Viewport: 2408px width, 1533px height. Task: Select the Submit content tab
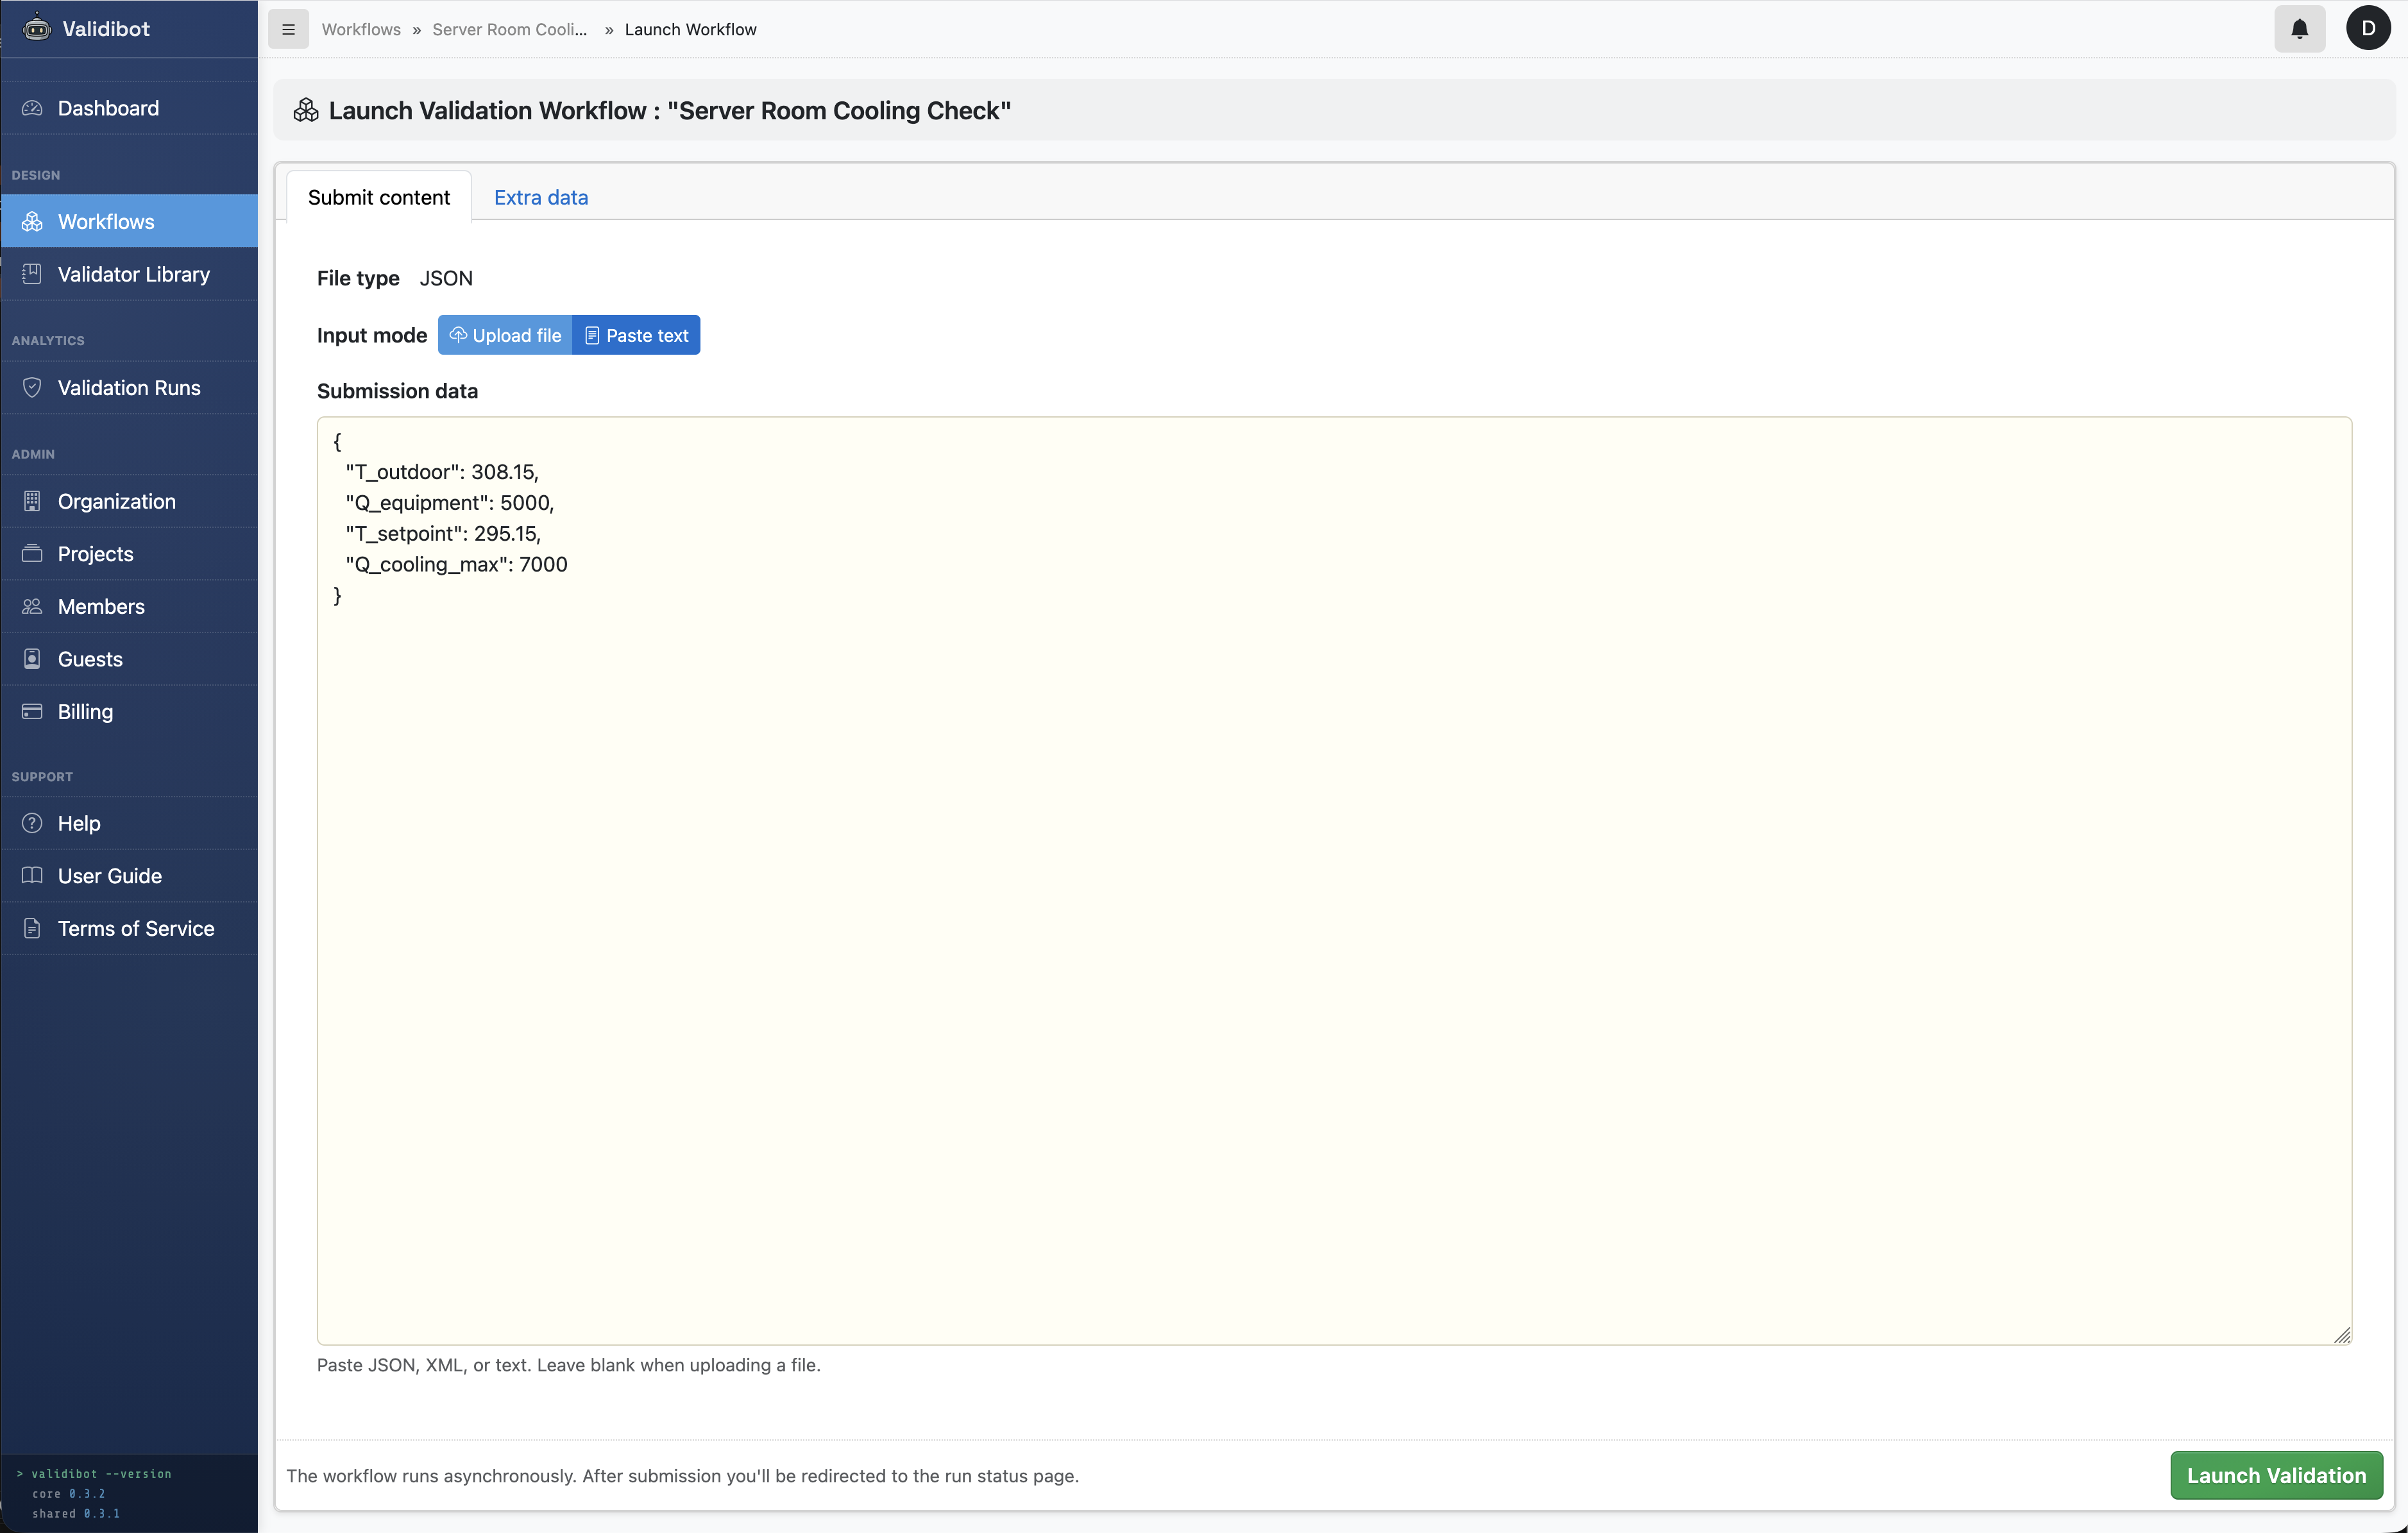378,197
